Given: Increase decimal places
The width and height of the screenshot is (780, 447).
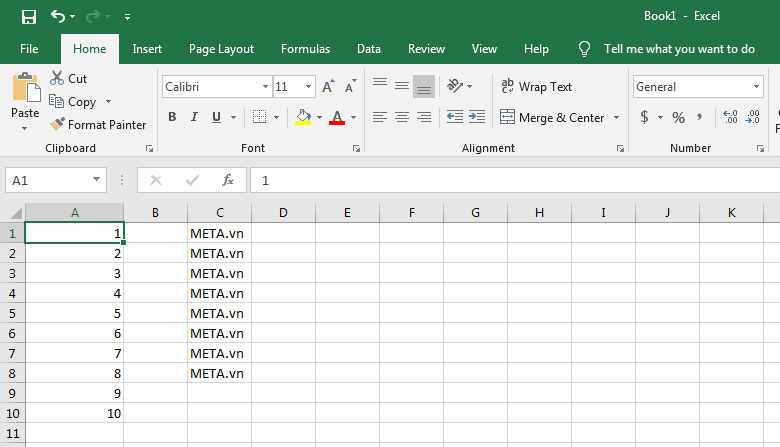Looking at the screenshot, I should click(x=730, y=117).
